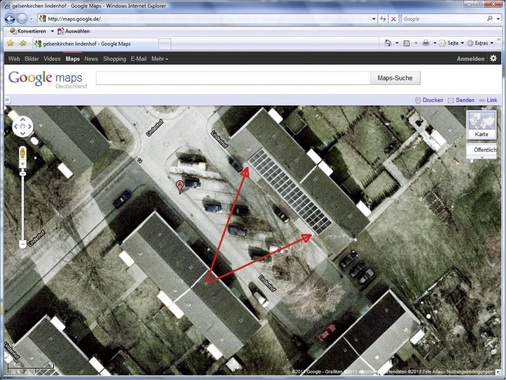Viewport: 506px width, 380px height.
Task: Open the Seite dropdown menu
Action: 452,43
